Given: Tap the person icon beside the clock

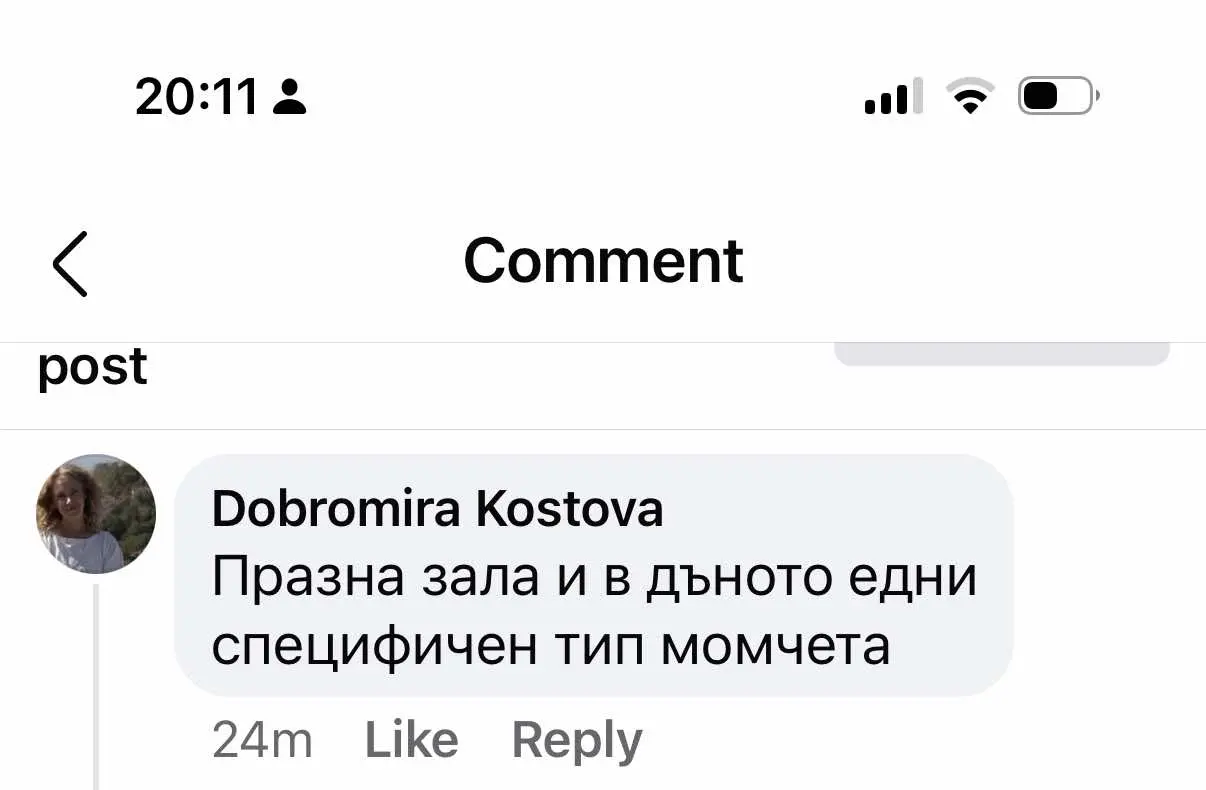Looking at the screenshot, I should 289,97.
